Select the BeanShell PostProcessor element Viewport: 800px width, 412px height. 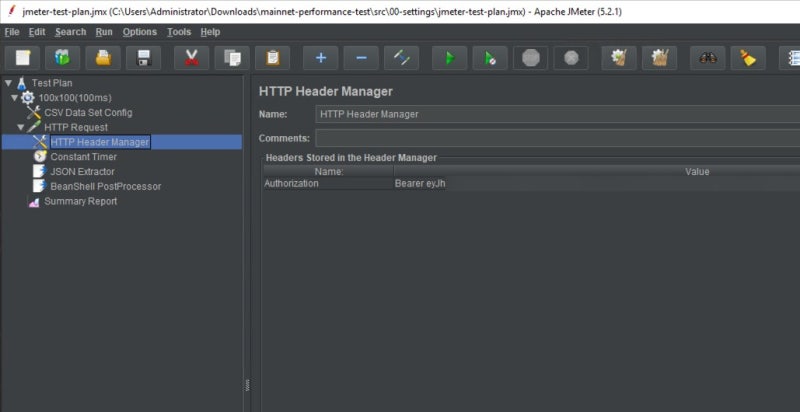(106, 186)
